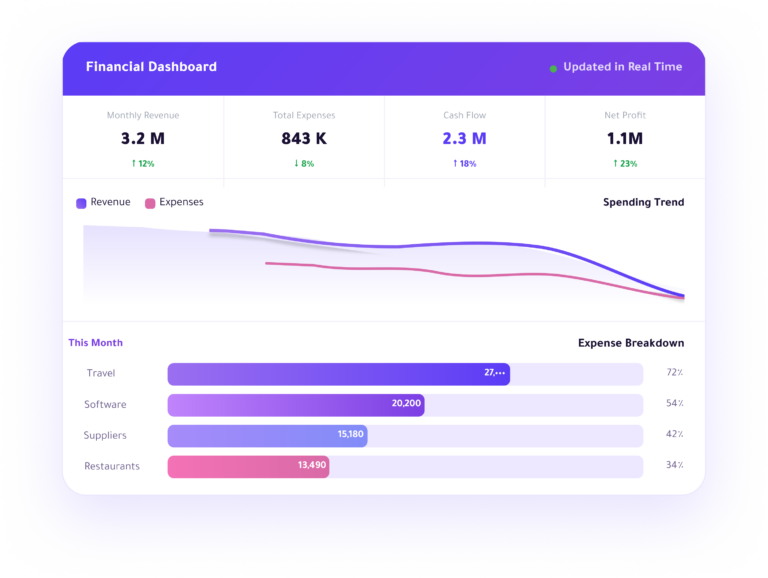Click the Expenses legend color swatch
Screen dimensions: 768x578
tap(150, 203)
